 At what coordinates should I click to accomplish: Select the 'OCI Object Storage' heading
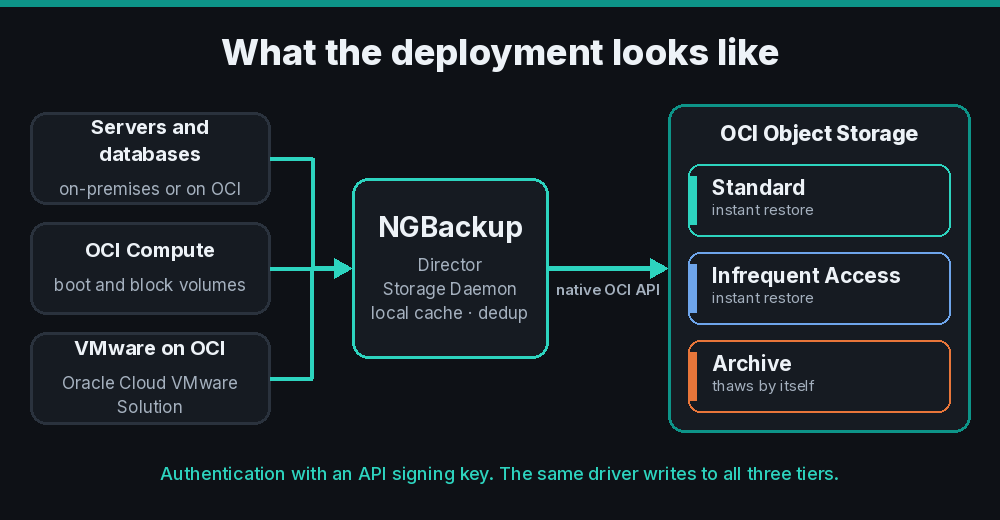pos(819,133)
